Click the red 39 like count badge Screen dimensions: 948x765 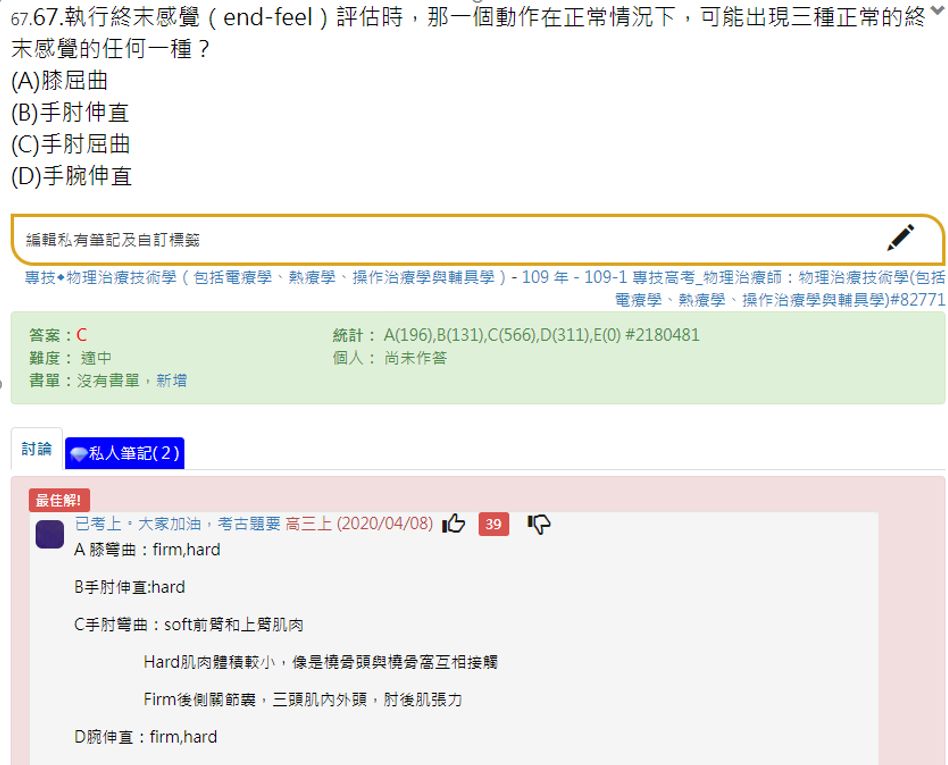pos(494,524)
